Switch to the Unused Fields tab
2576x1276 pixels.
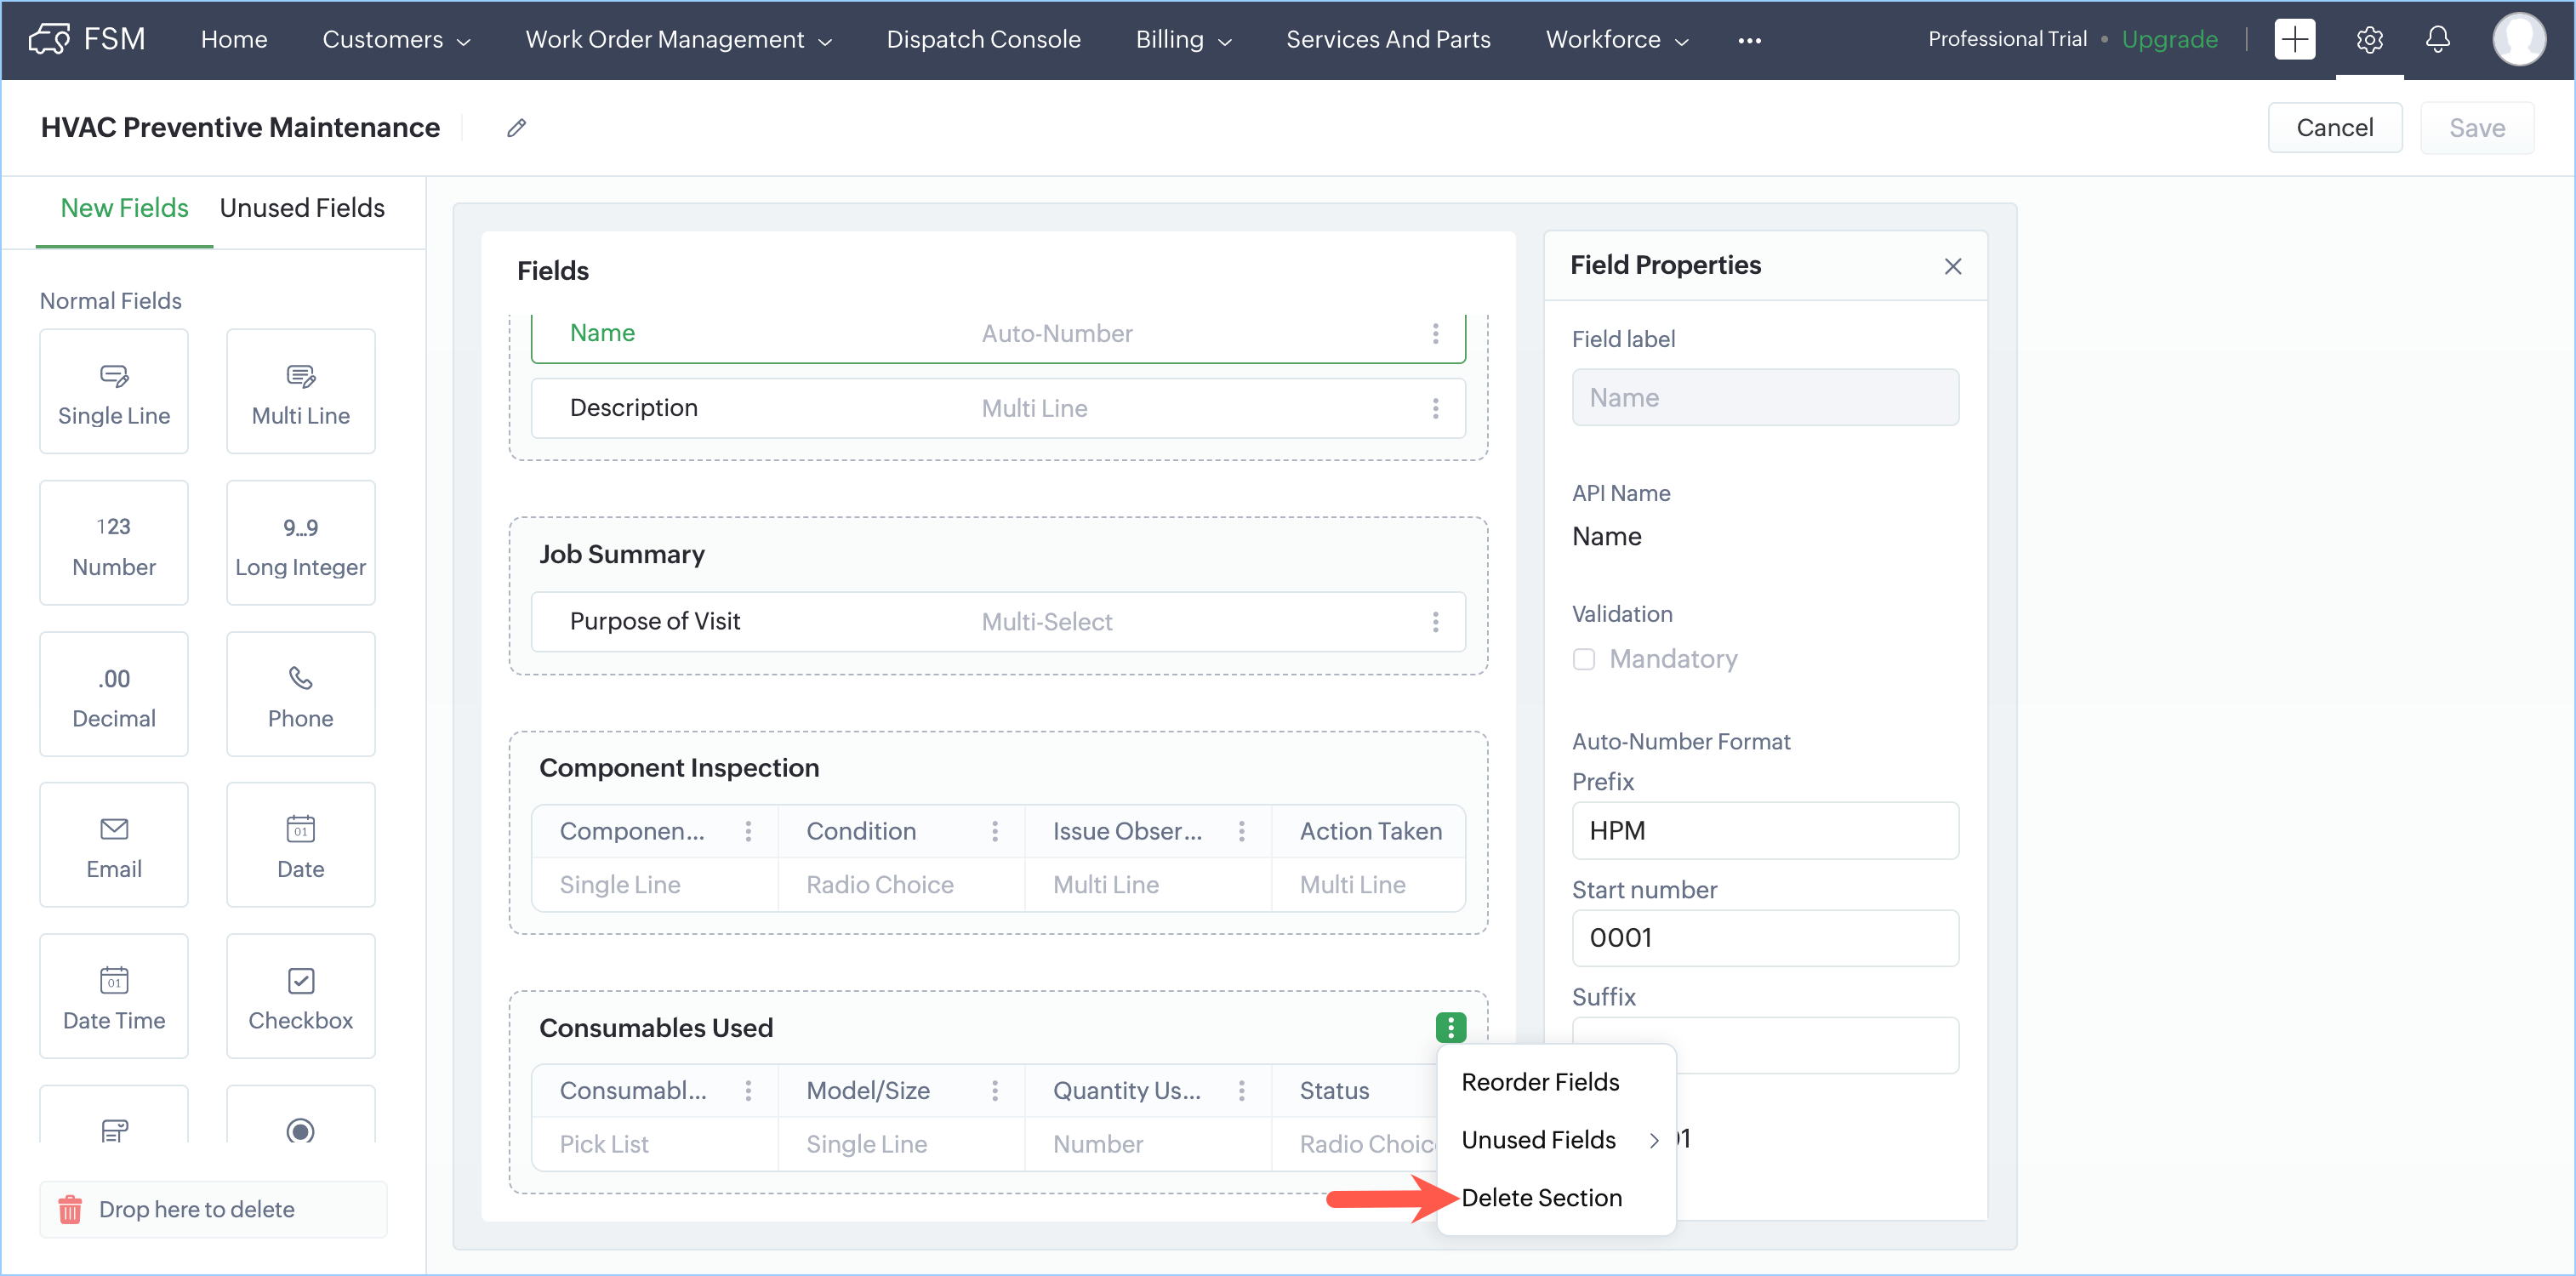(x=302, y=208)
